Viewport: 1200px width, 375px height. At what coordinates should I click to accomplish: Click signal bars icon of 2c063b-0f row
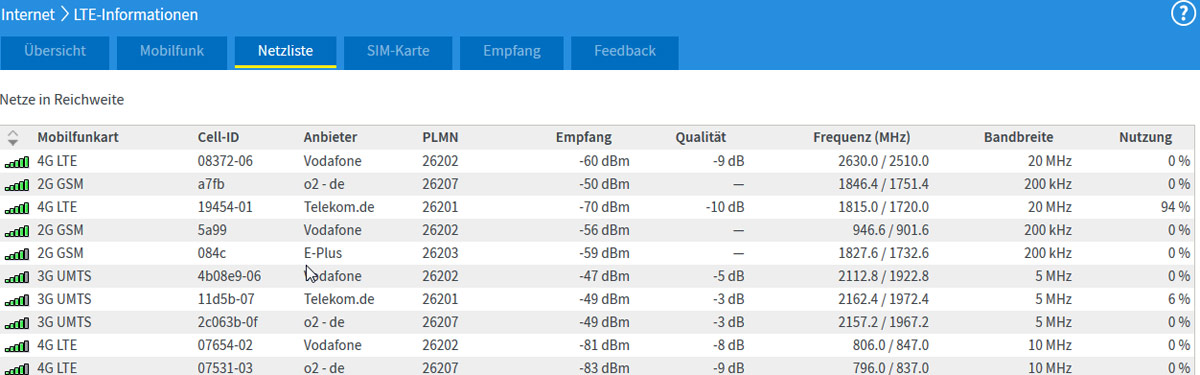tap(17, 322)
